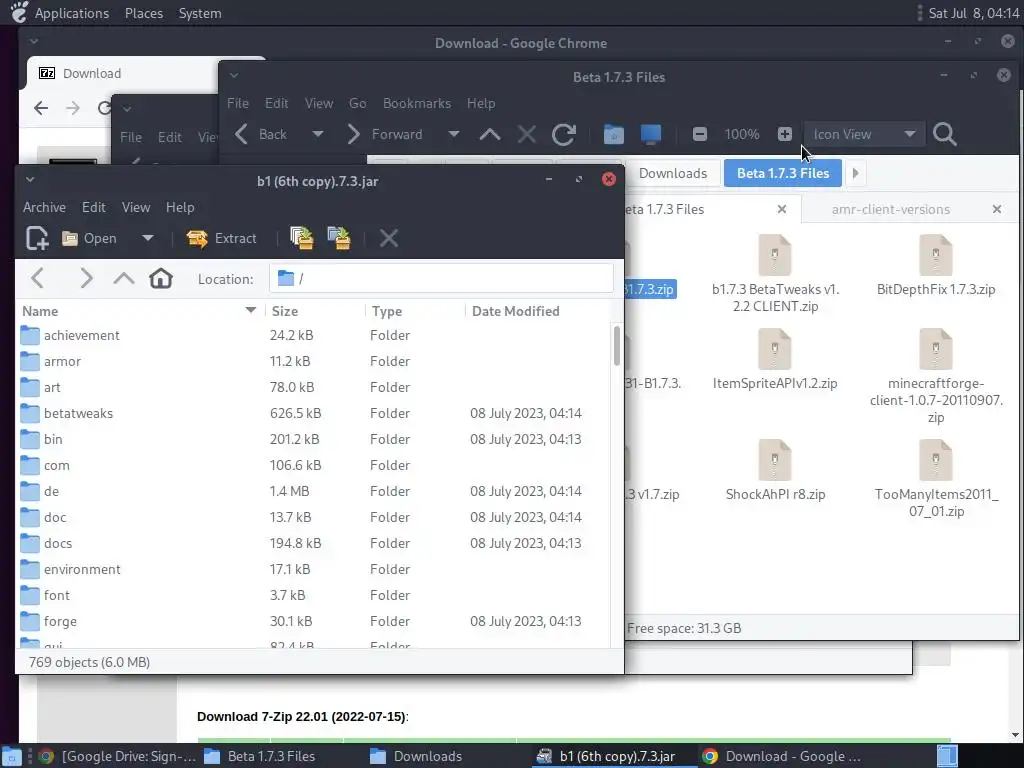1024x768 pixels.
Task: Go back in archive location history
Action: pyautogui.click(x=38, y=278)
